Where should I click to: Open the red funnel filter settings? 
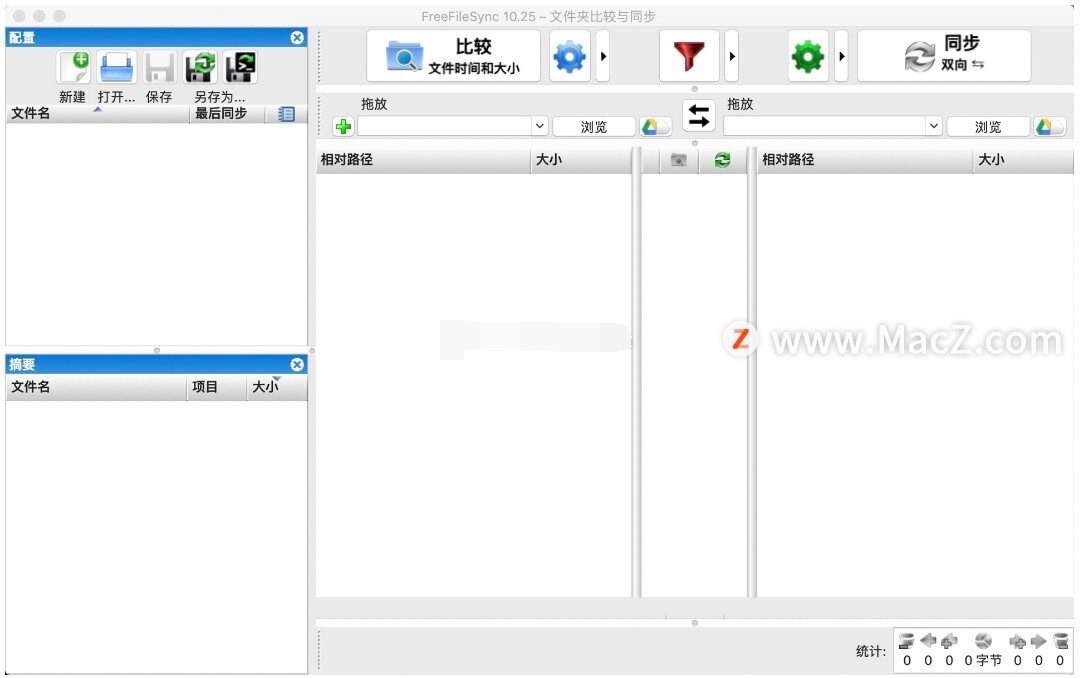click(x=689, y=56)
